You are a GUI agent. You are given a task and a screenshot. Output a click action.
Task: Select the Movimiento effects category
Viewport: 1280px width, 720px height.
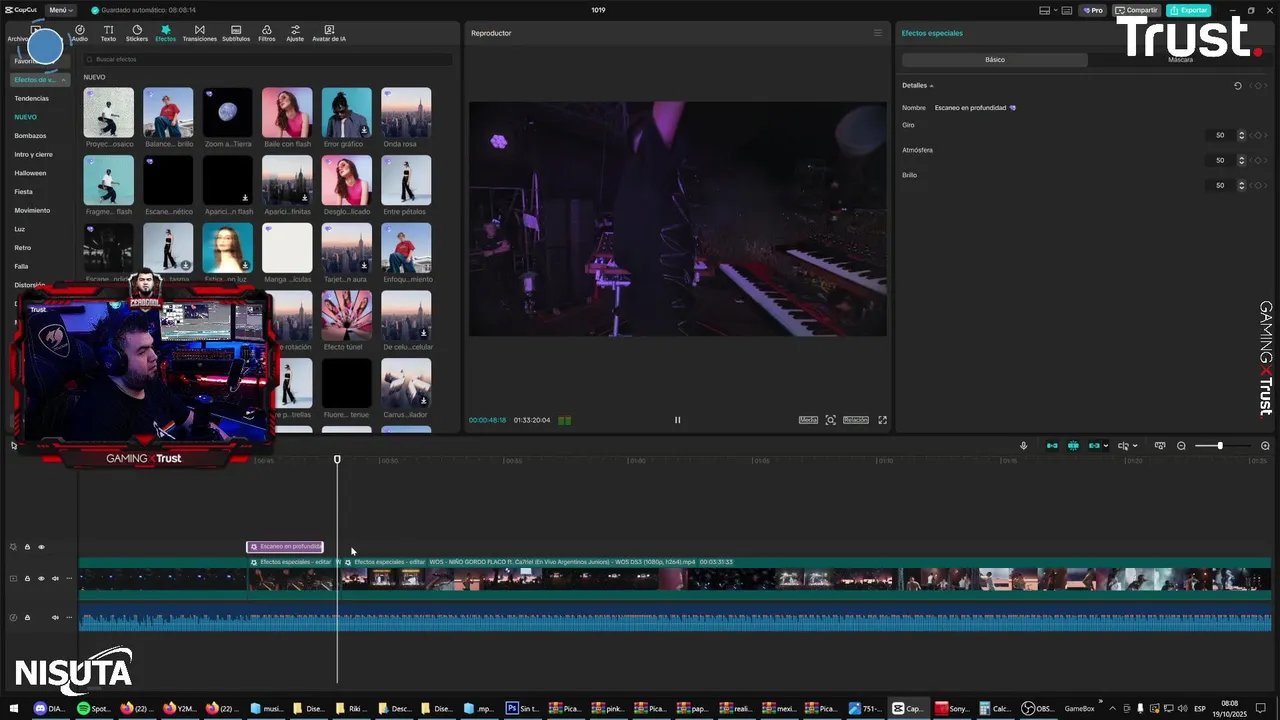(x=32, y=210)
